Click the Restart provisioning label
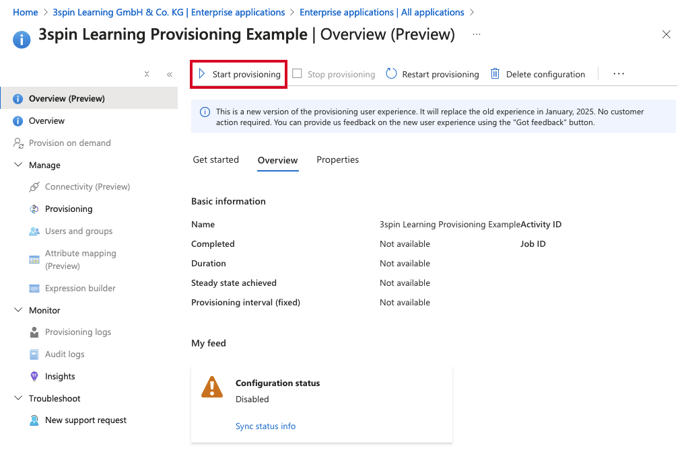 (441, 74)
